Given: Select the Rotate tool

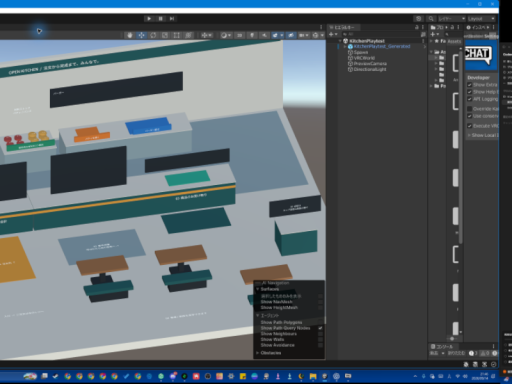Looking at the screenshot, I should (x=153, y=35).
